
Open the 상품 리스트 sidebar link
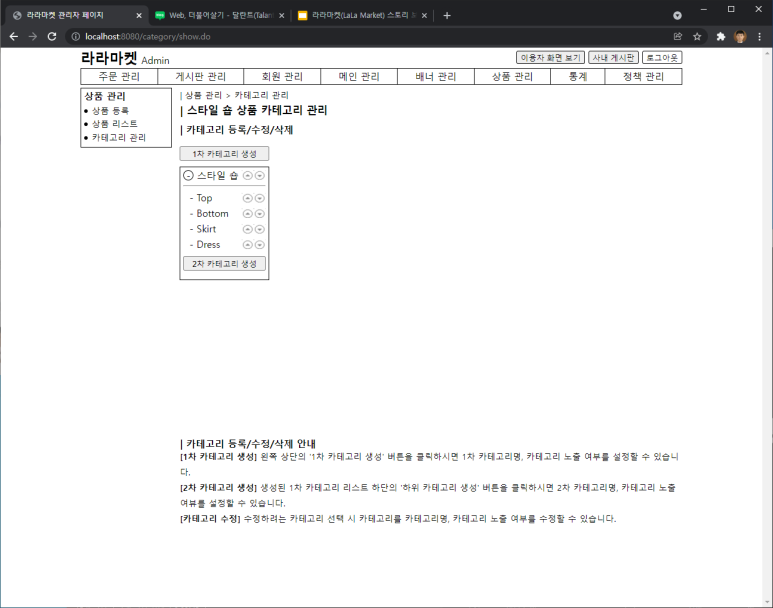click(x=114, y=124)
